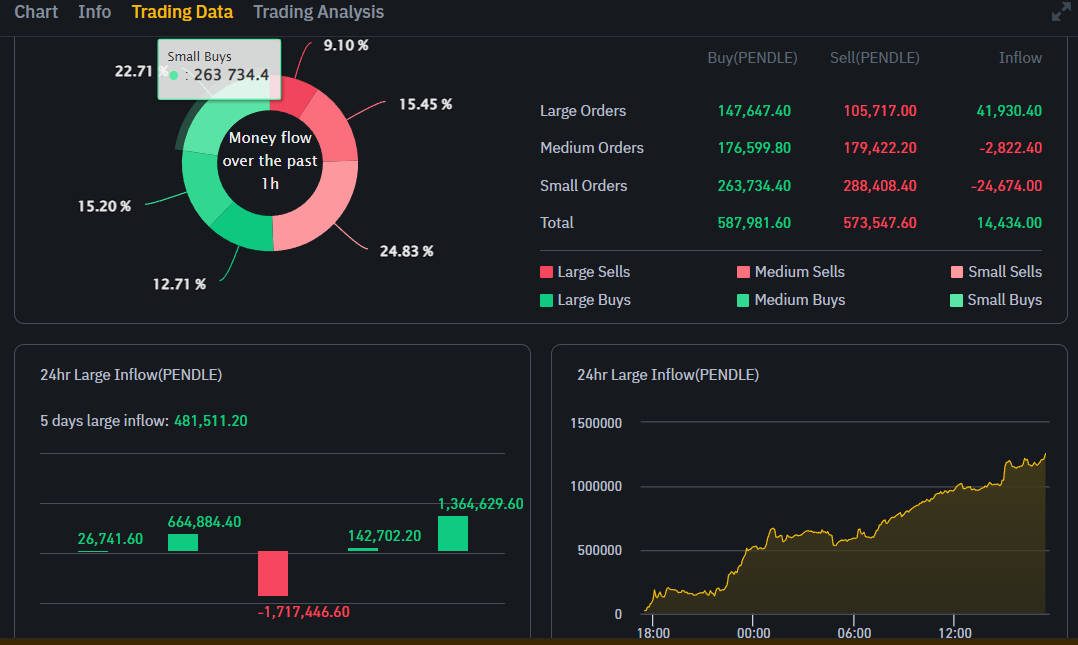Image resolution: width=1078 pixels, height=645 pixels.
Task: Toggle the Small Sells legend swatch
Action: pyautogui.click(x=956, y=272)
